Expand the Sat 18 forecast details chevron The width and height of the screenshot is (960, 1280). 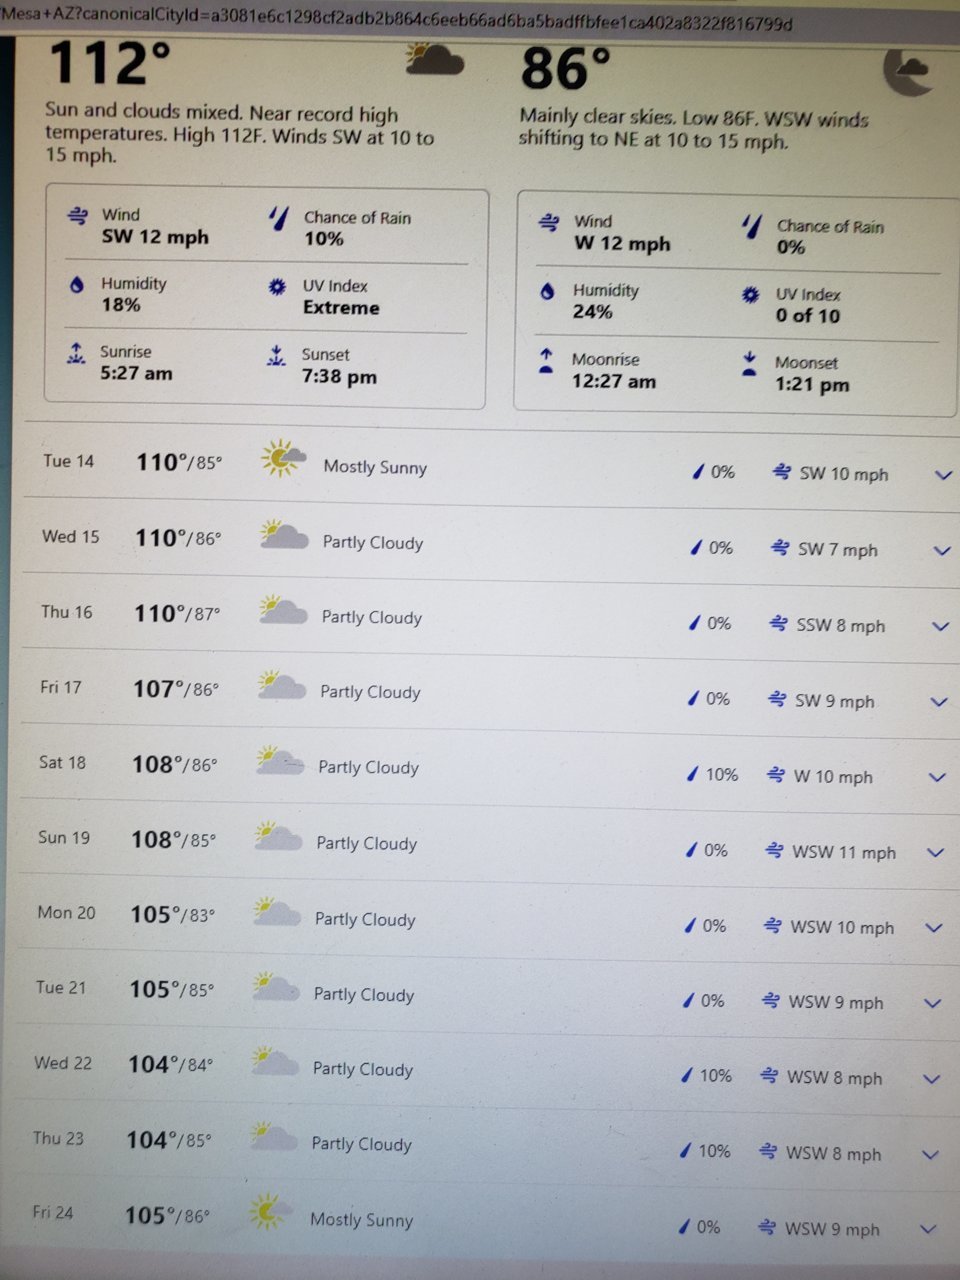(x=937, y=777)
